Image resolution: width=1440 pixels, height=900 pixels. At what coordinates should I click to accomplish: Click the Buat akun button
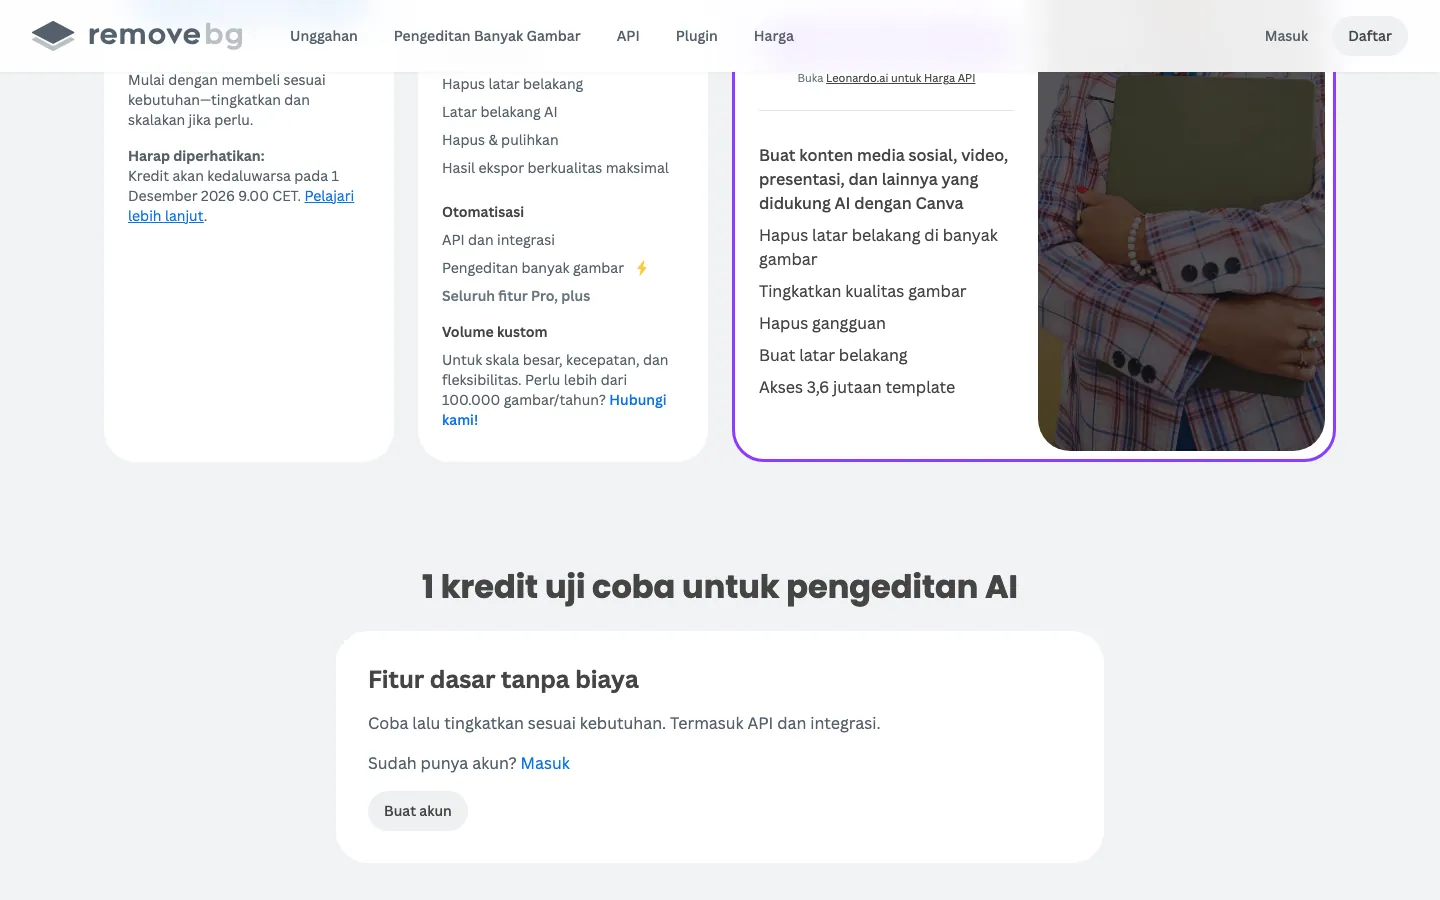coord(418,811)
